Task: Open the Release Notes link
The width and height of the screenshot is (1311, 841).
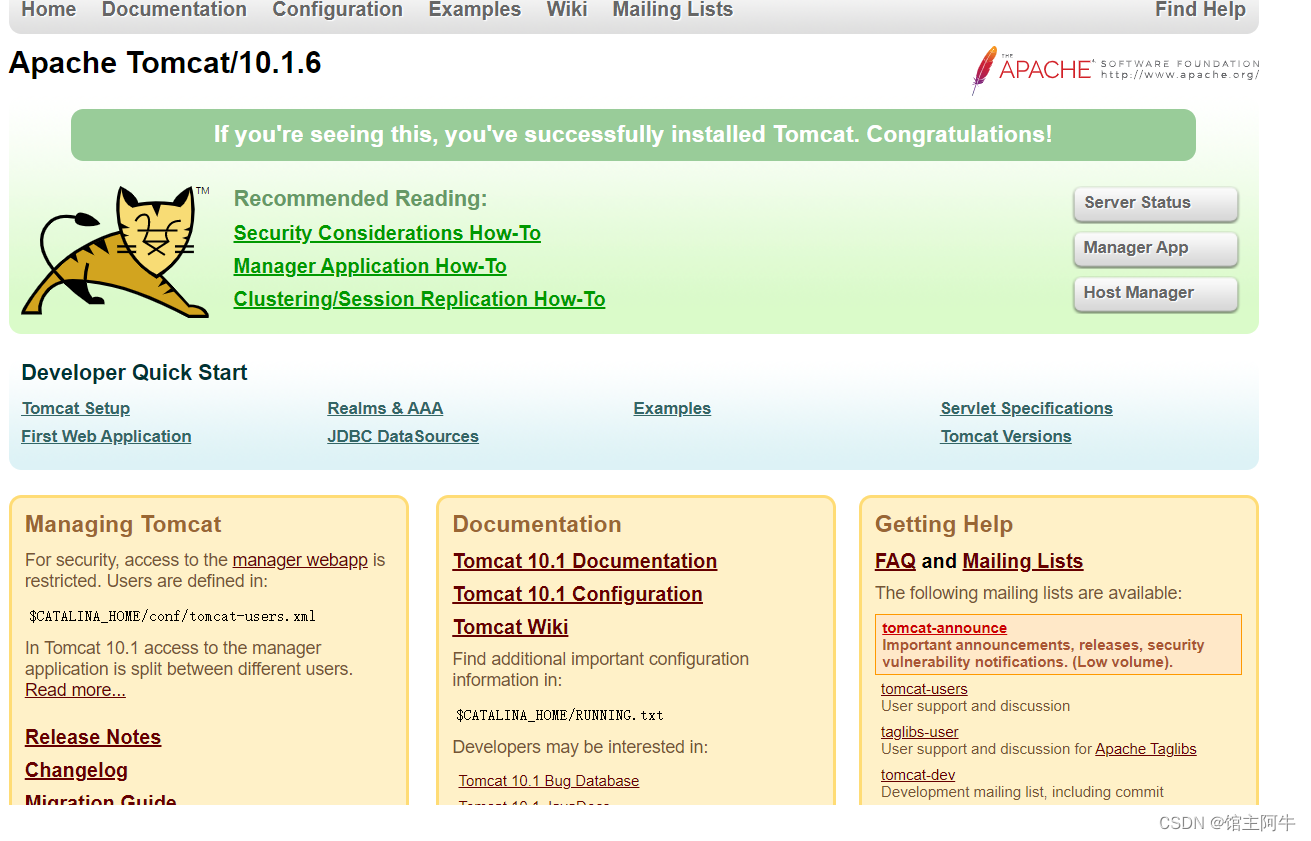Action: [x=93, y=737]
